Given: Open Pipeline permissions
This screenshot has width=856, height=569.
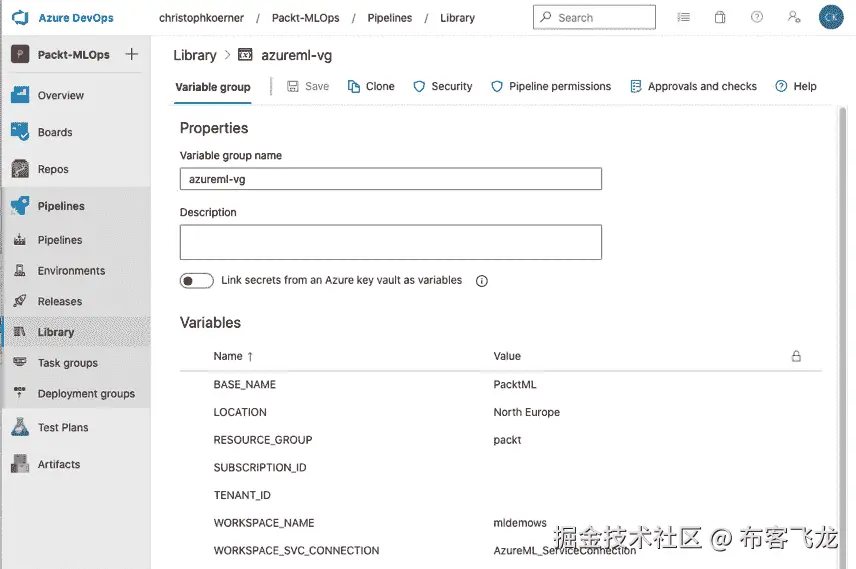Looking at the screenshot, I should click(551, 86).
